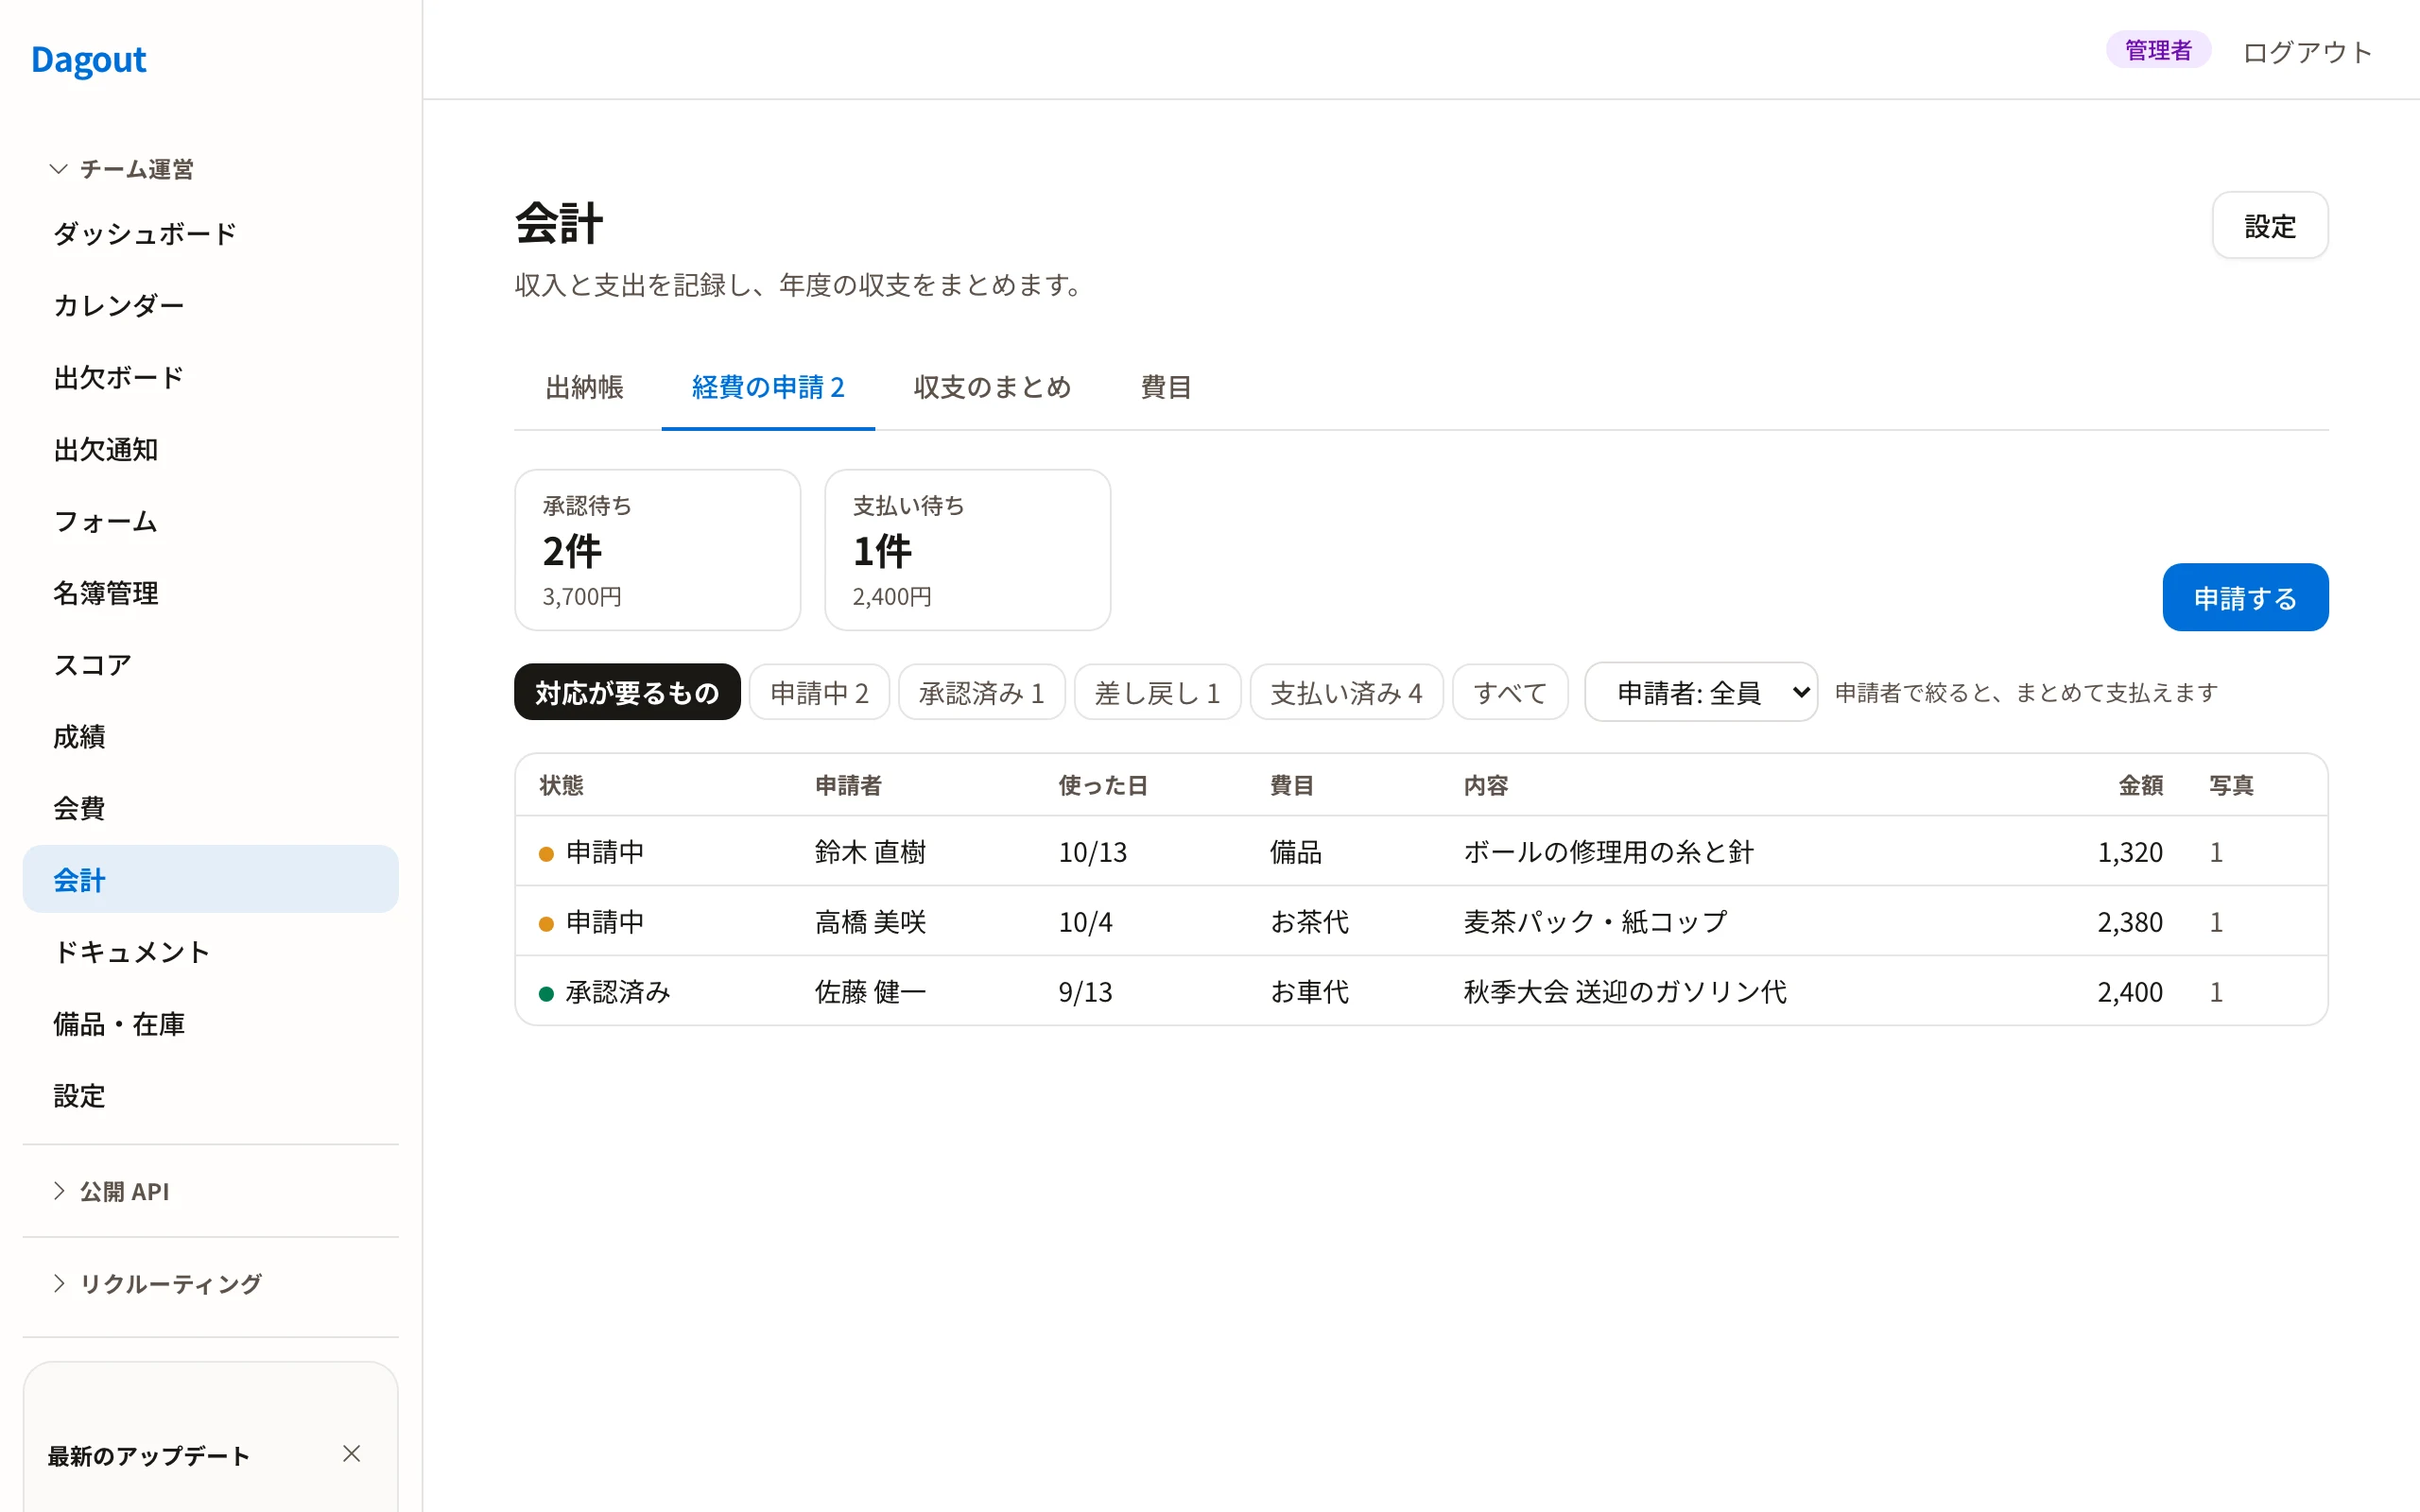2420x1512 pixels.
Task: Open the 承認待ち 2件 card
Action: point(657,550)
